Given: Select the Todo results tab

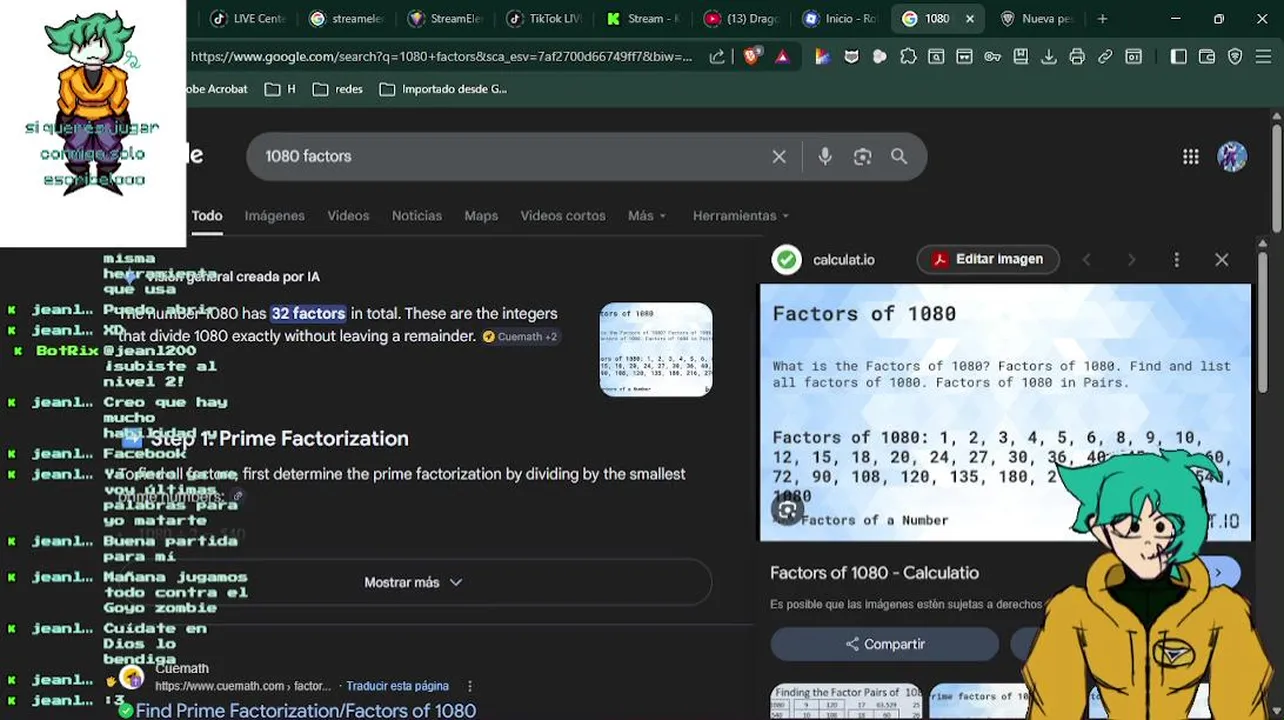Looking at the screenshot, I should tap(207, 215).
